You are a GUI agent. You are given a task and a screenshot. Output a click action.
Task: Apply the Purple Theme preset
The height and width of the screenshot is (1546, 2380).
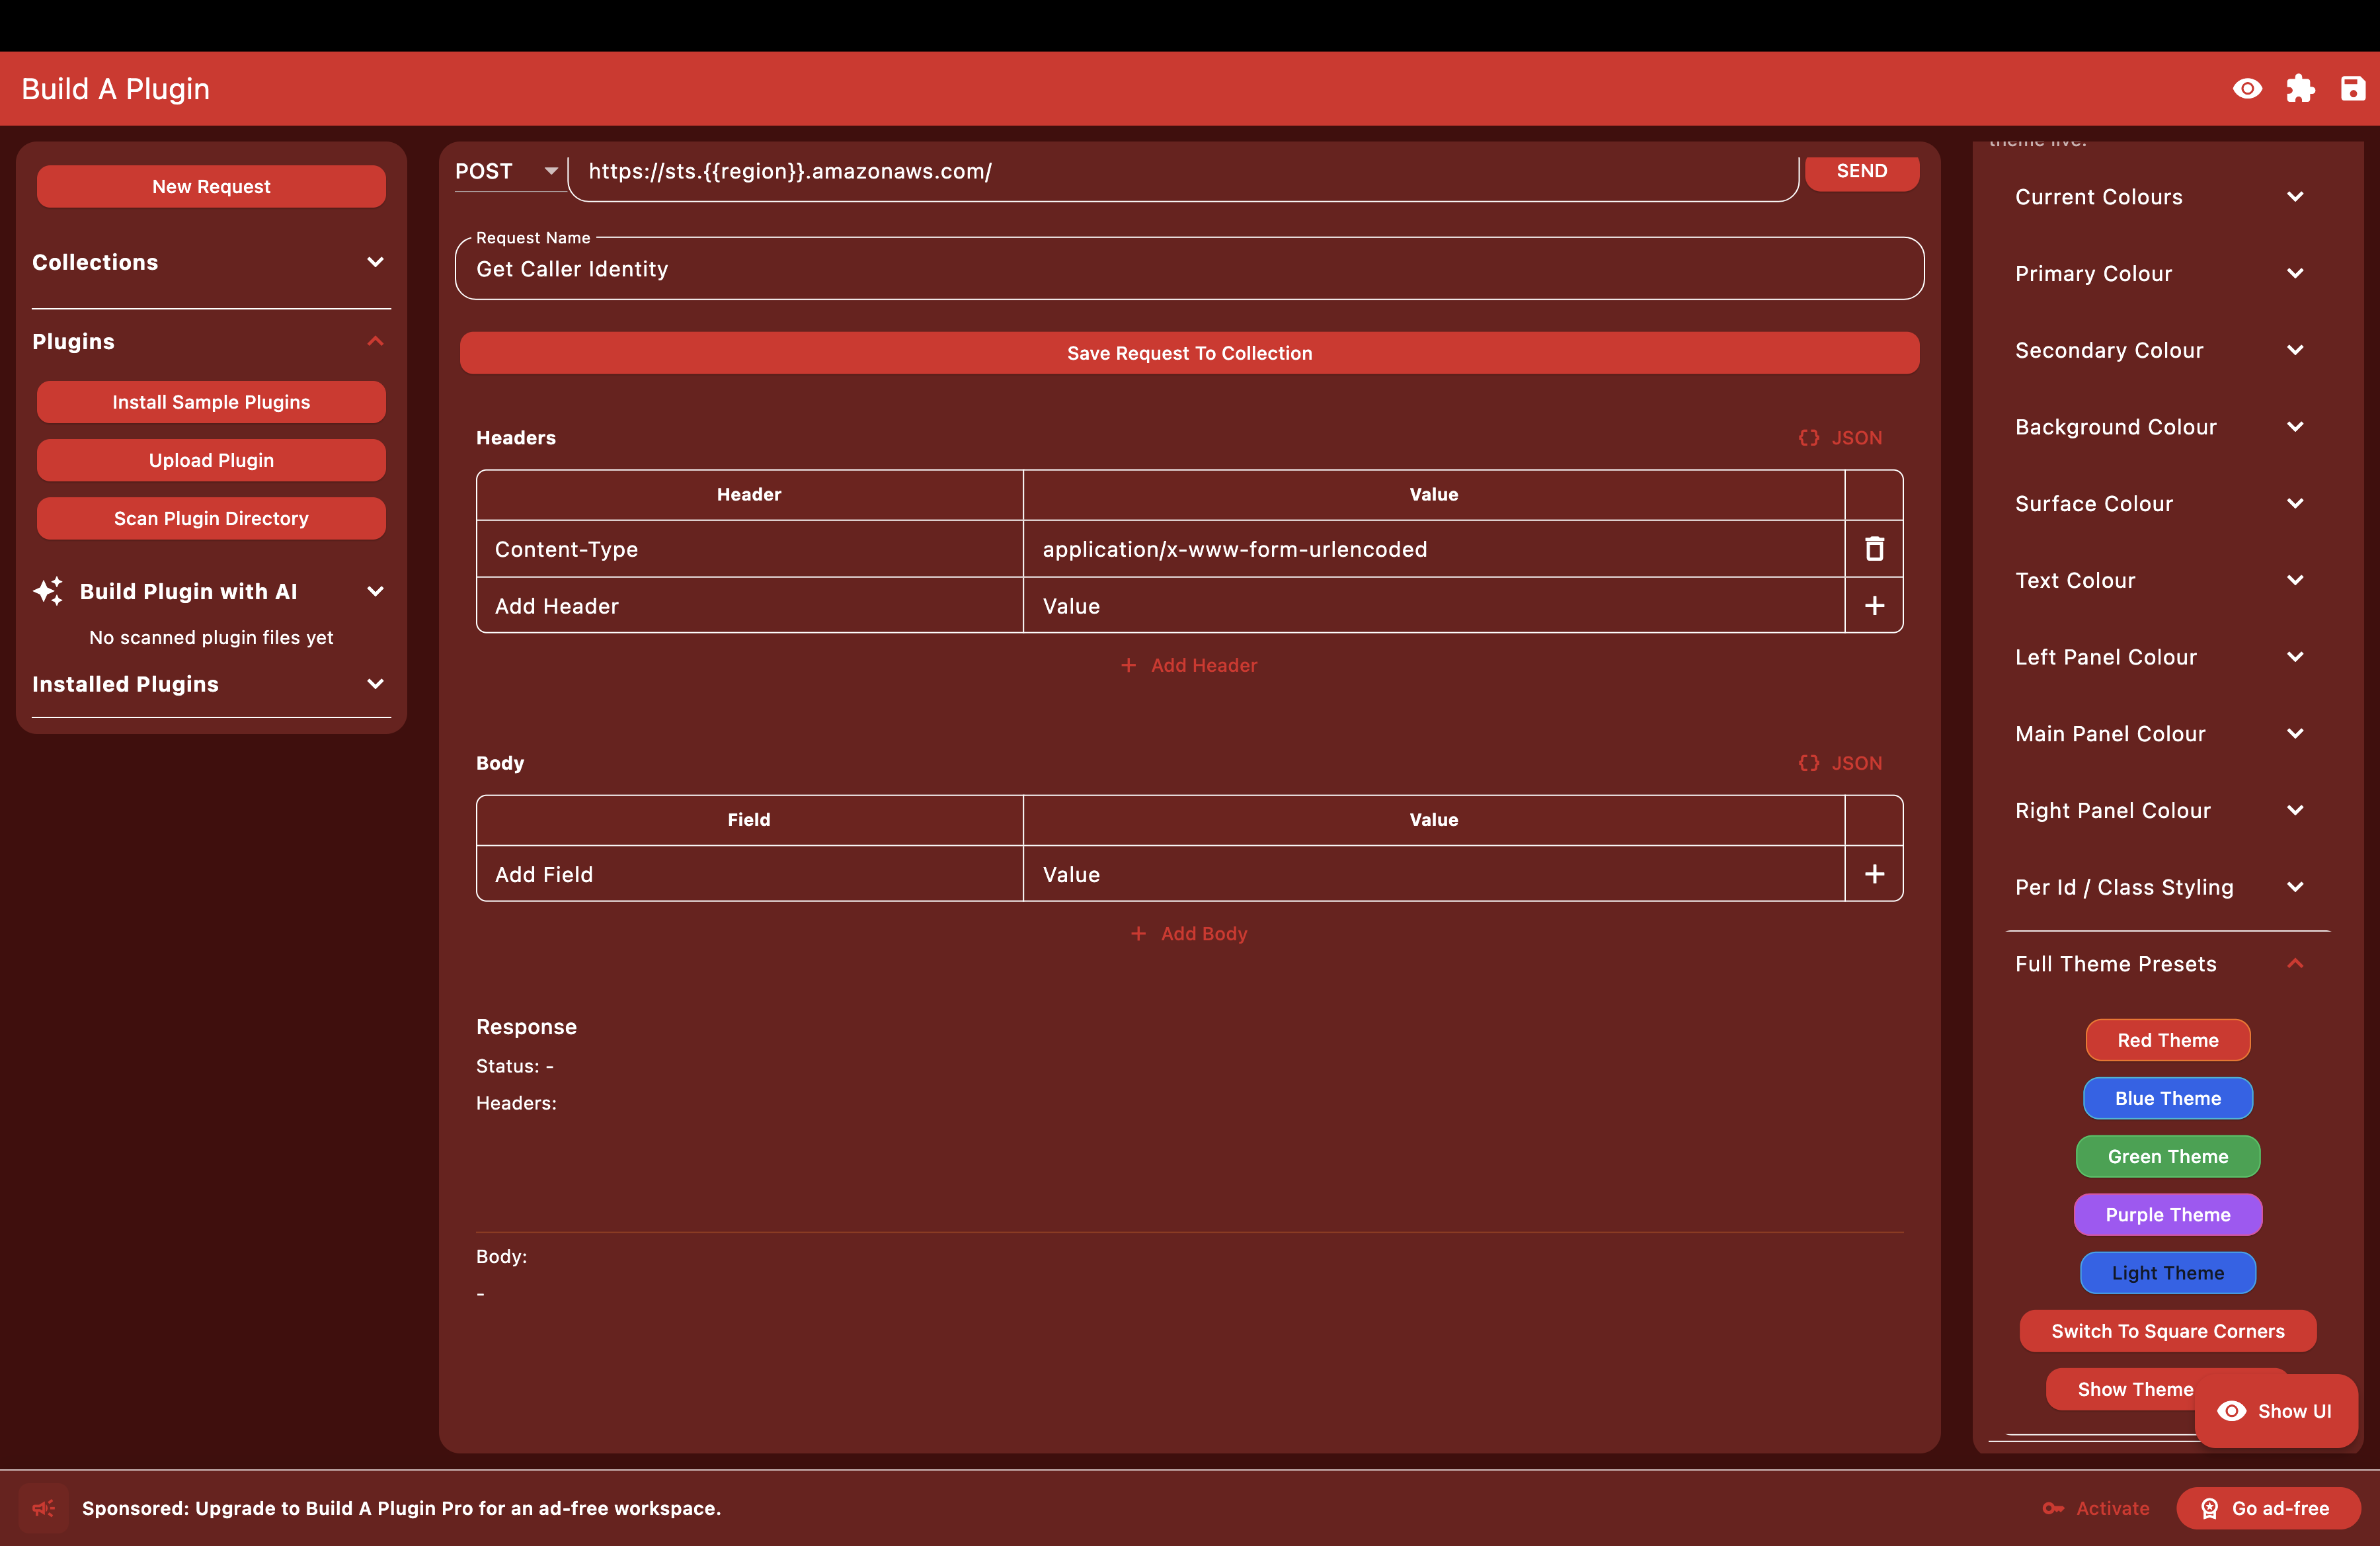tap(2168, 1215)
